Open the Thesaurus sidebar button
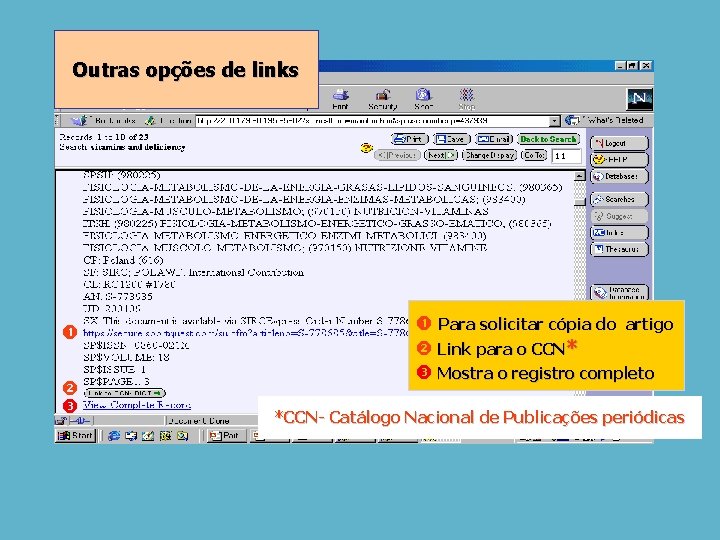This screenshot has width=720, height=540. (619, 249)
